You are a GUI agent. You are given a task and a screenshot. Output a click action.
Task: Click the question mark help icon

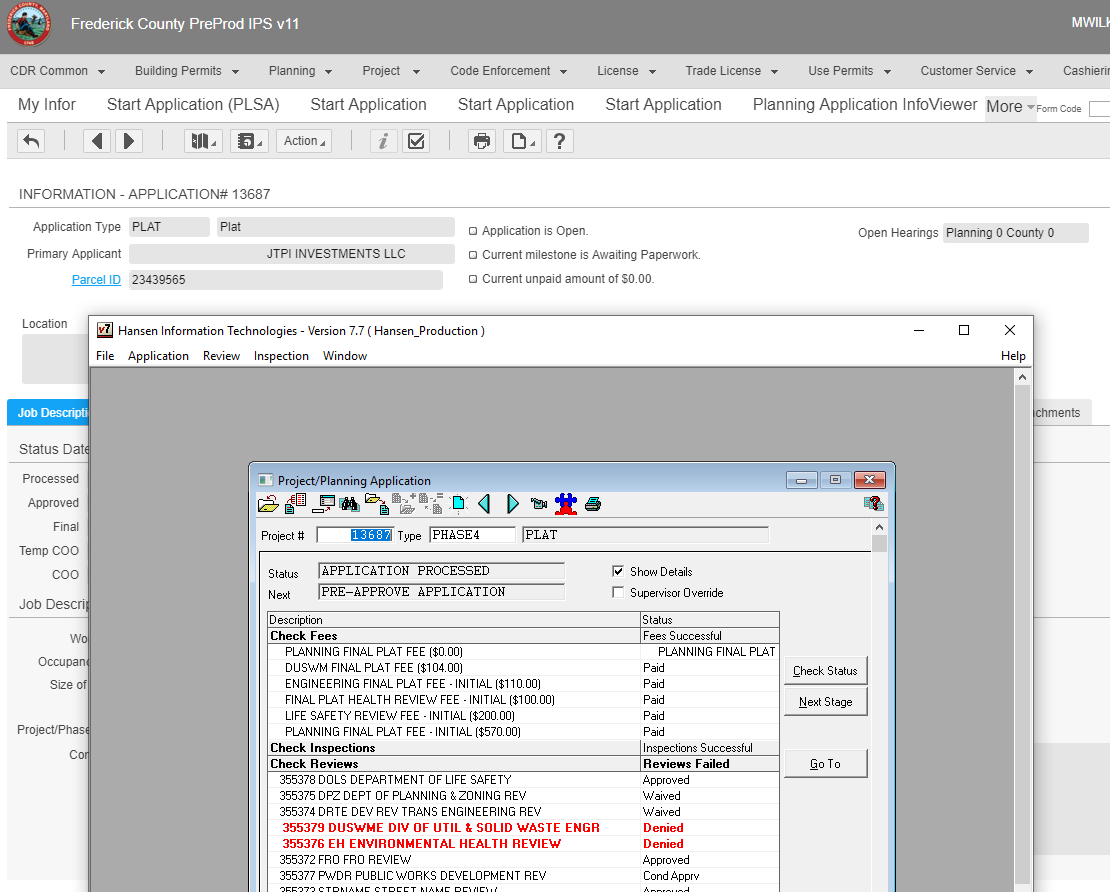point(559,141)
